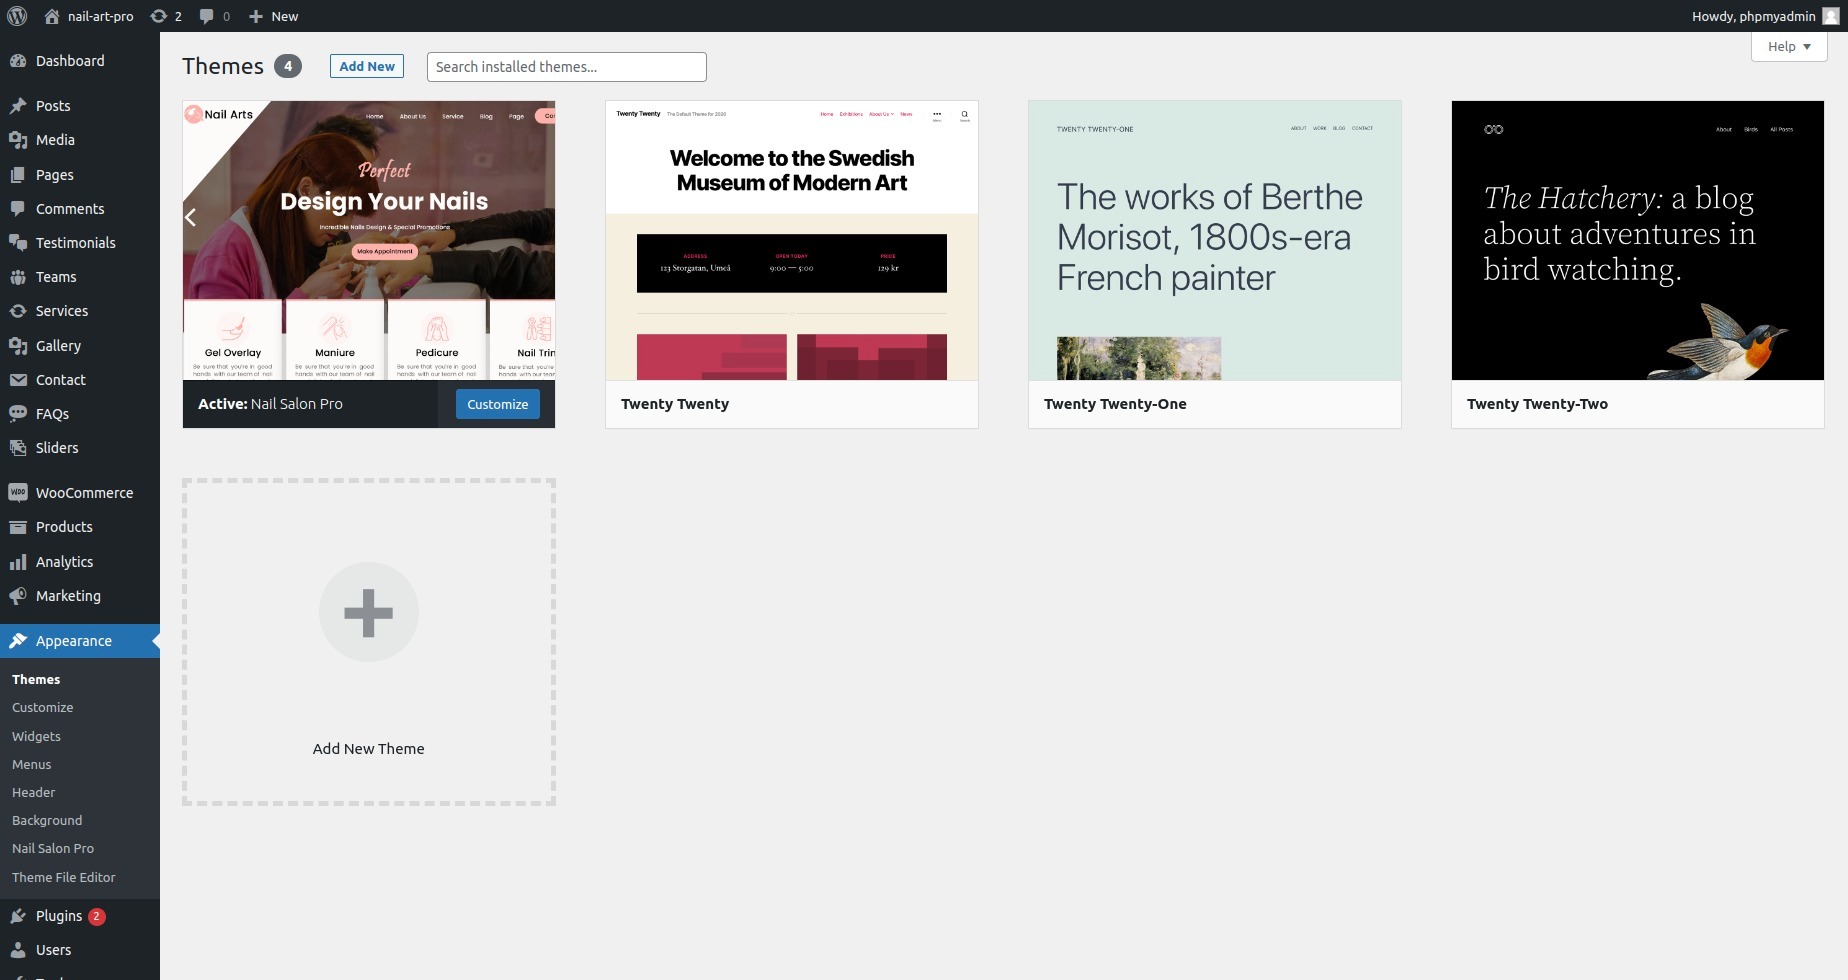Select the Nail Salon Pro theme screenshot
The height and width of the screenshot is (980, 1848).
369,240
